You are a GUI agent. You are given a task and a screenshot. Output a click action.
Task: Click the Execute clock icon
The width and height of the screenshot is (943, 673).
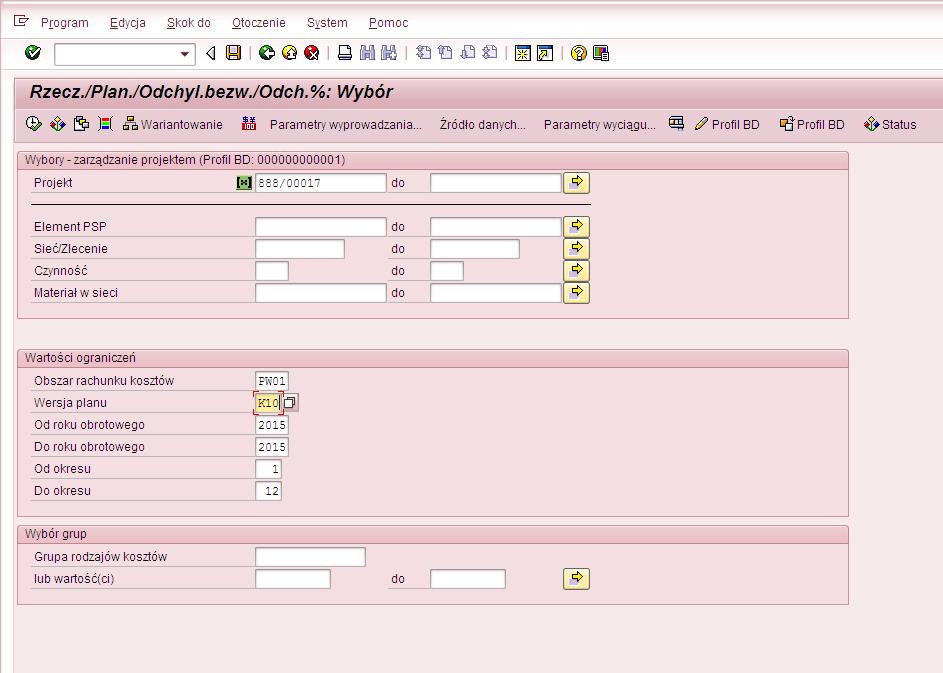pos(34,124)
